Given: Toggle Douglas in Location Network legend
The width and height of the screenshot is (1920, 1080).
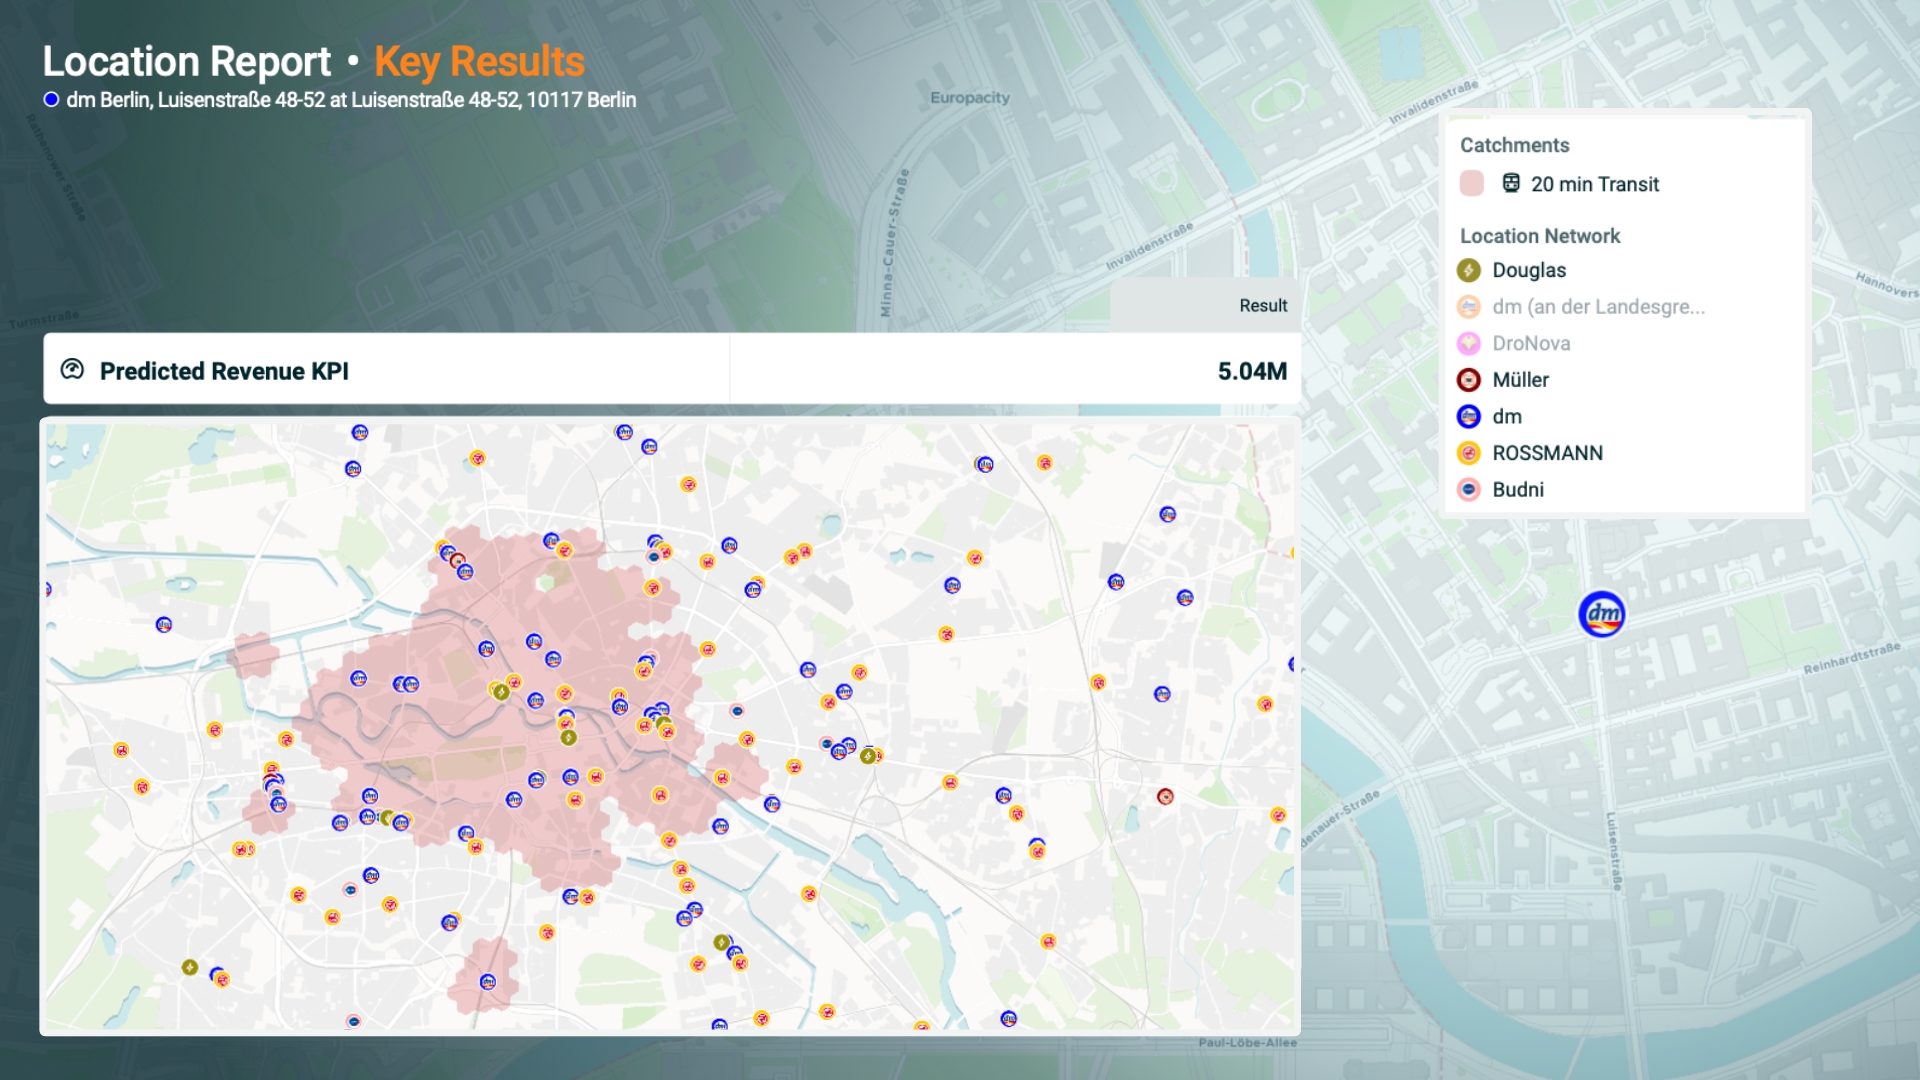Looking at the screenshot, I should click(1529, 270).
